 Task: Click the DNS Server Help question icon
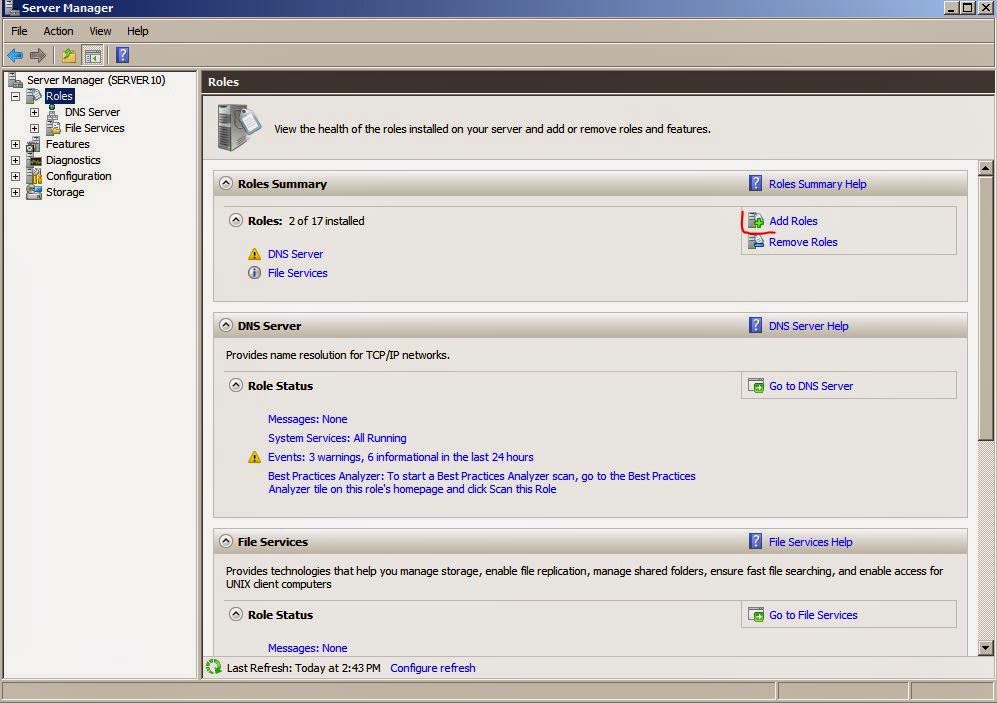(755, 325)
